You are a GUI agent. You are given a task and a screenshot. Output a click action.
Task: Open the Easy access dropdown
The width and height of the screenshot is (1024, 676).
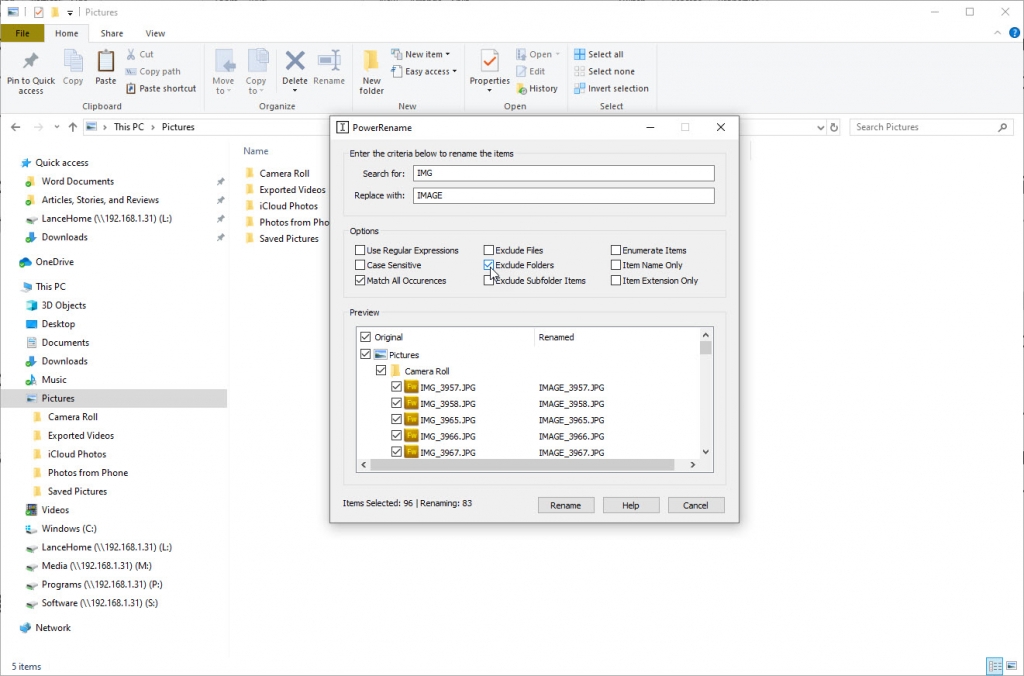pos(426,71)
